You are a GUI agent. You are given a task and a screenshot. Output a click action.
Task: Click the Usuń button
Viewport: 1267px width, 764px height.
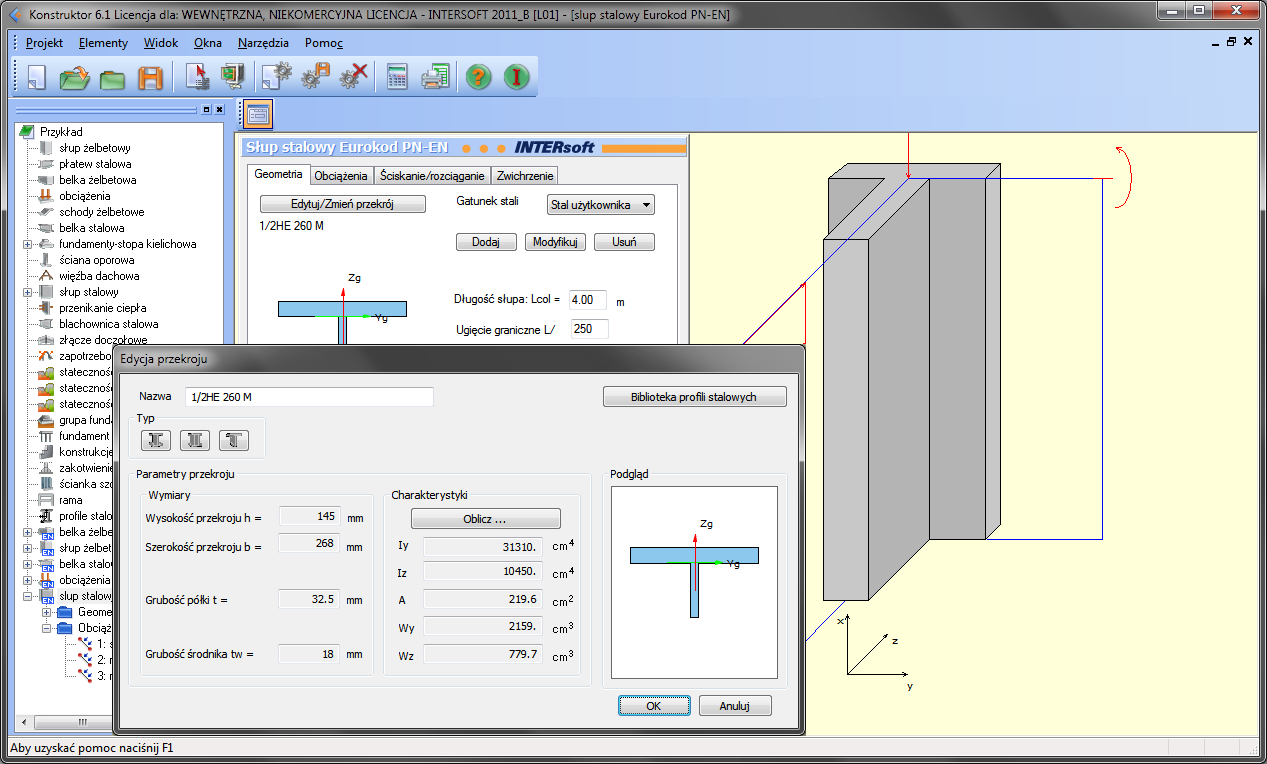pos(624,242)
